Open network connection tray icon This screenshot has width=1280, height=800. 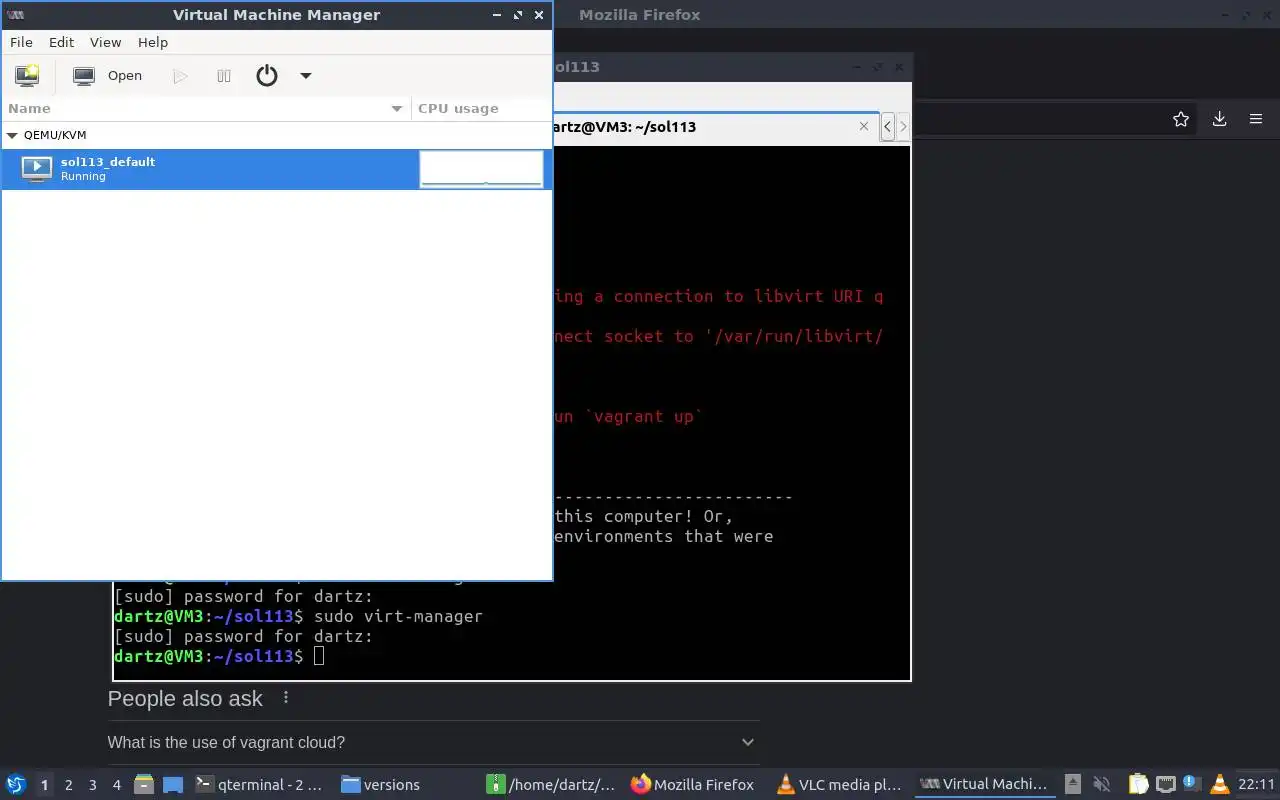click(1165, 784)
